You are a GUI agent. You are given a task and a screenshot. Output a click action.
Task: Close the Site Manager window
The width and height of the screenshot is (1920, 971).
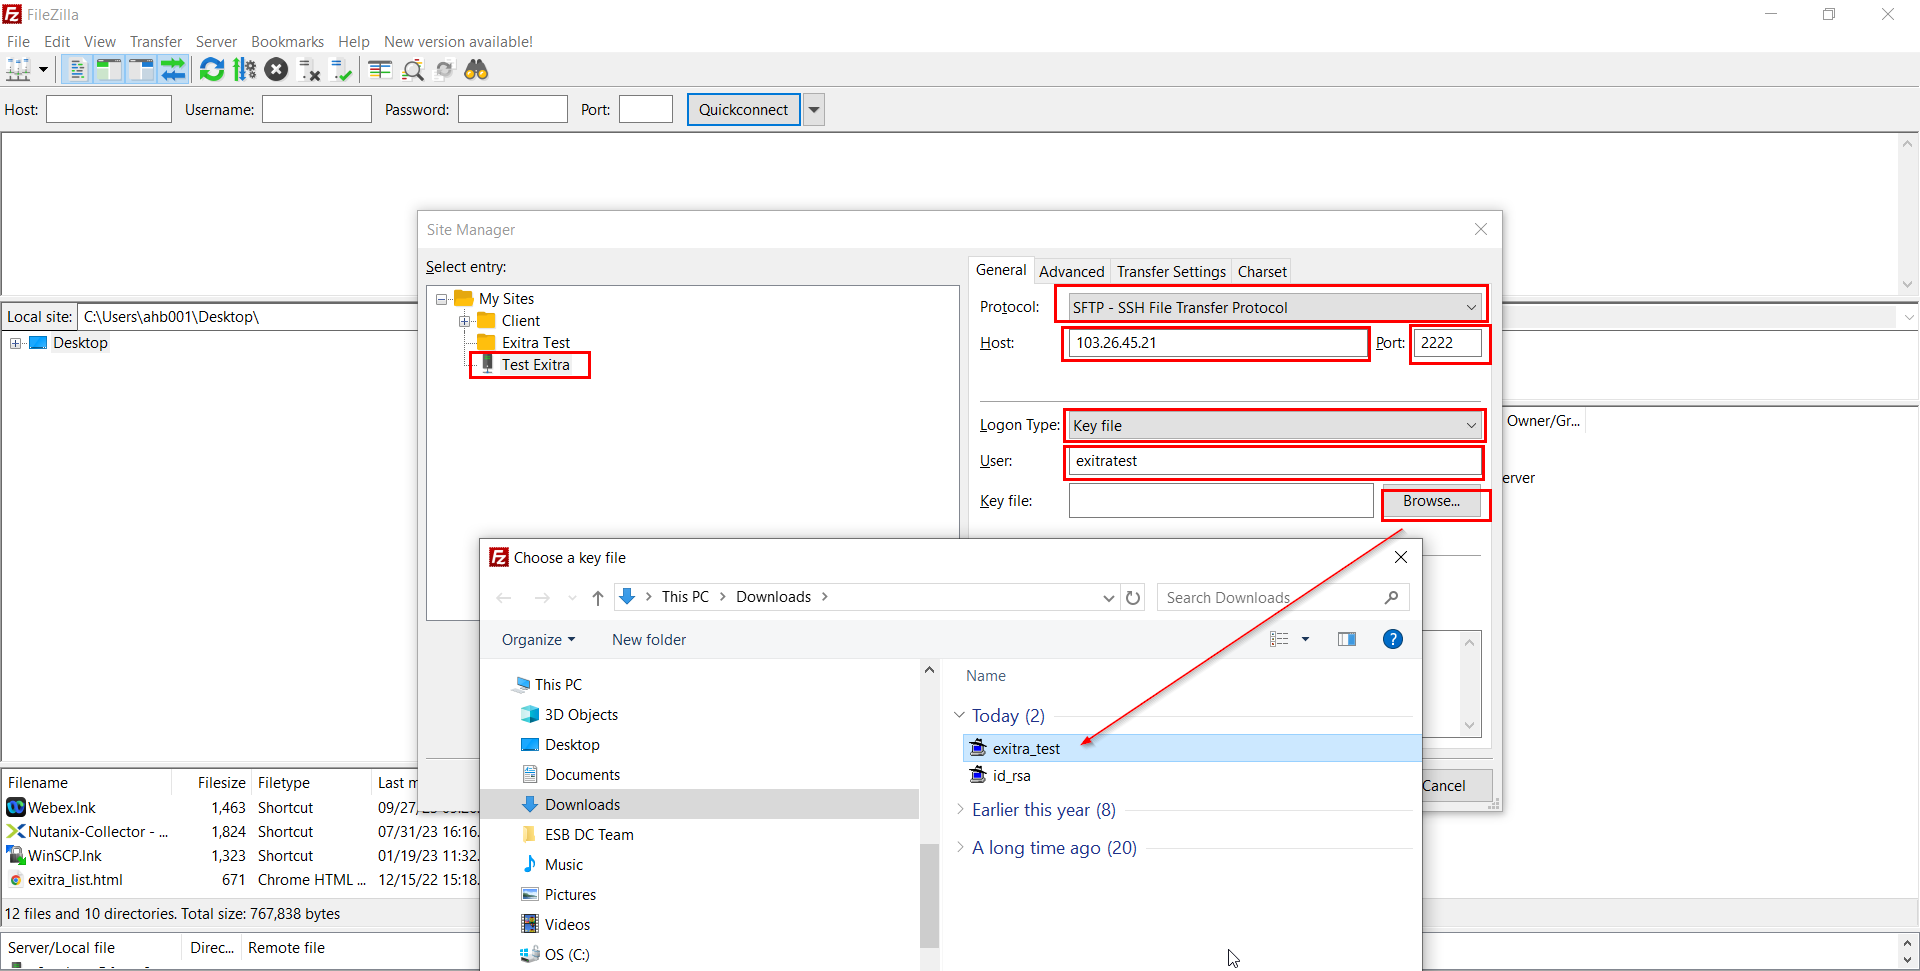pyautogui.click(x=1481, y=229)
